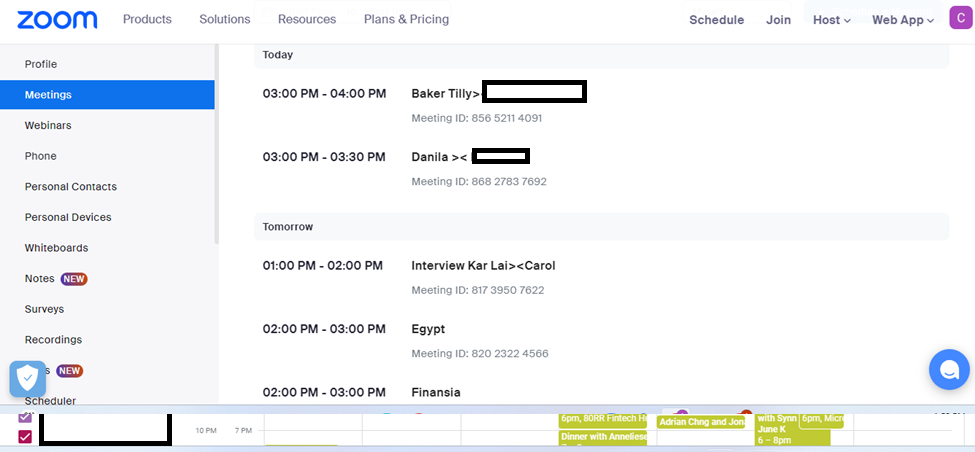This screenshot has width=975, height=452.
Task: Open Interview Kar Lai><Carol meeting
Action: pyautogui.click(x=483, y=265)
